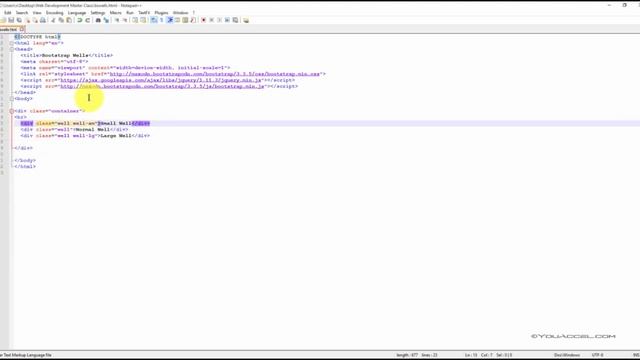Click the Stop recording macro icon
The height and width of the screenshot is (360, 640).
(212, 20)
